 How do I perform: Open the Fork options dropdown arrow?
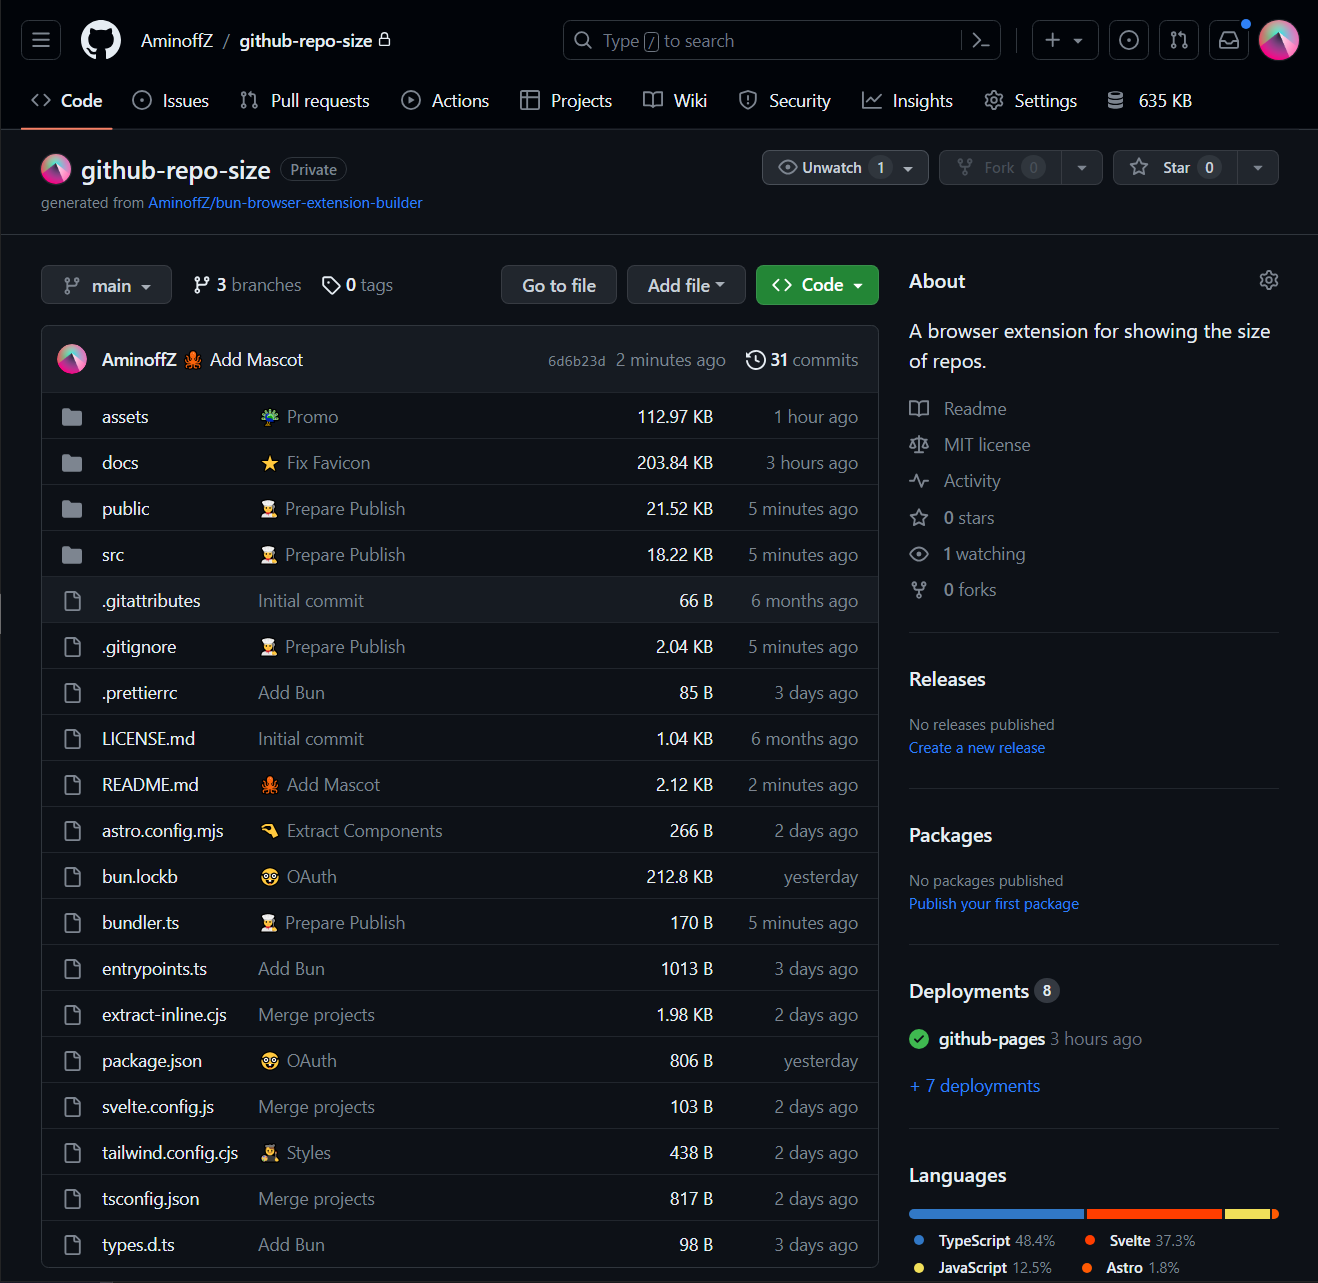(x=1082, y=167)
